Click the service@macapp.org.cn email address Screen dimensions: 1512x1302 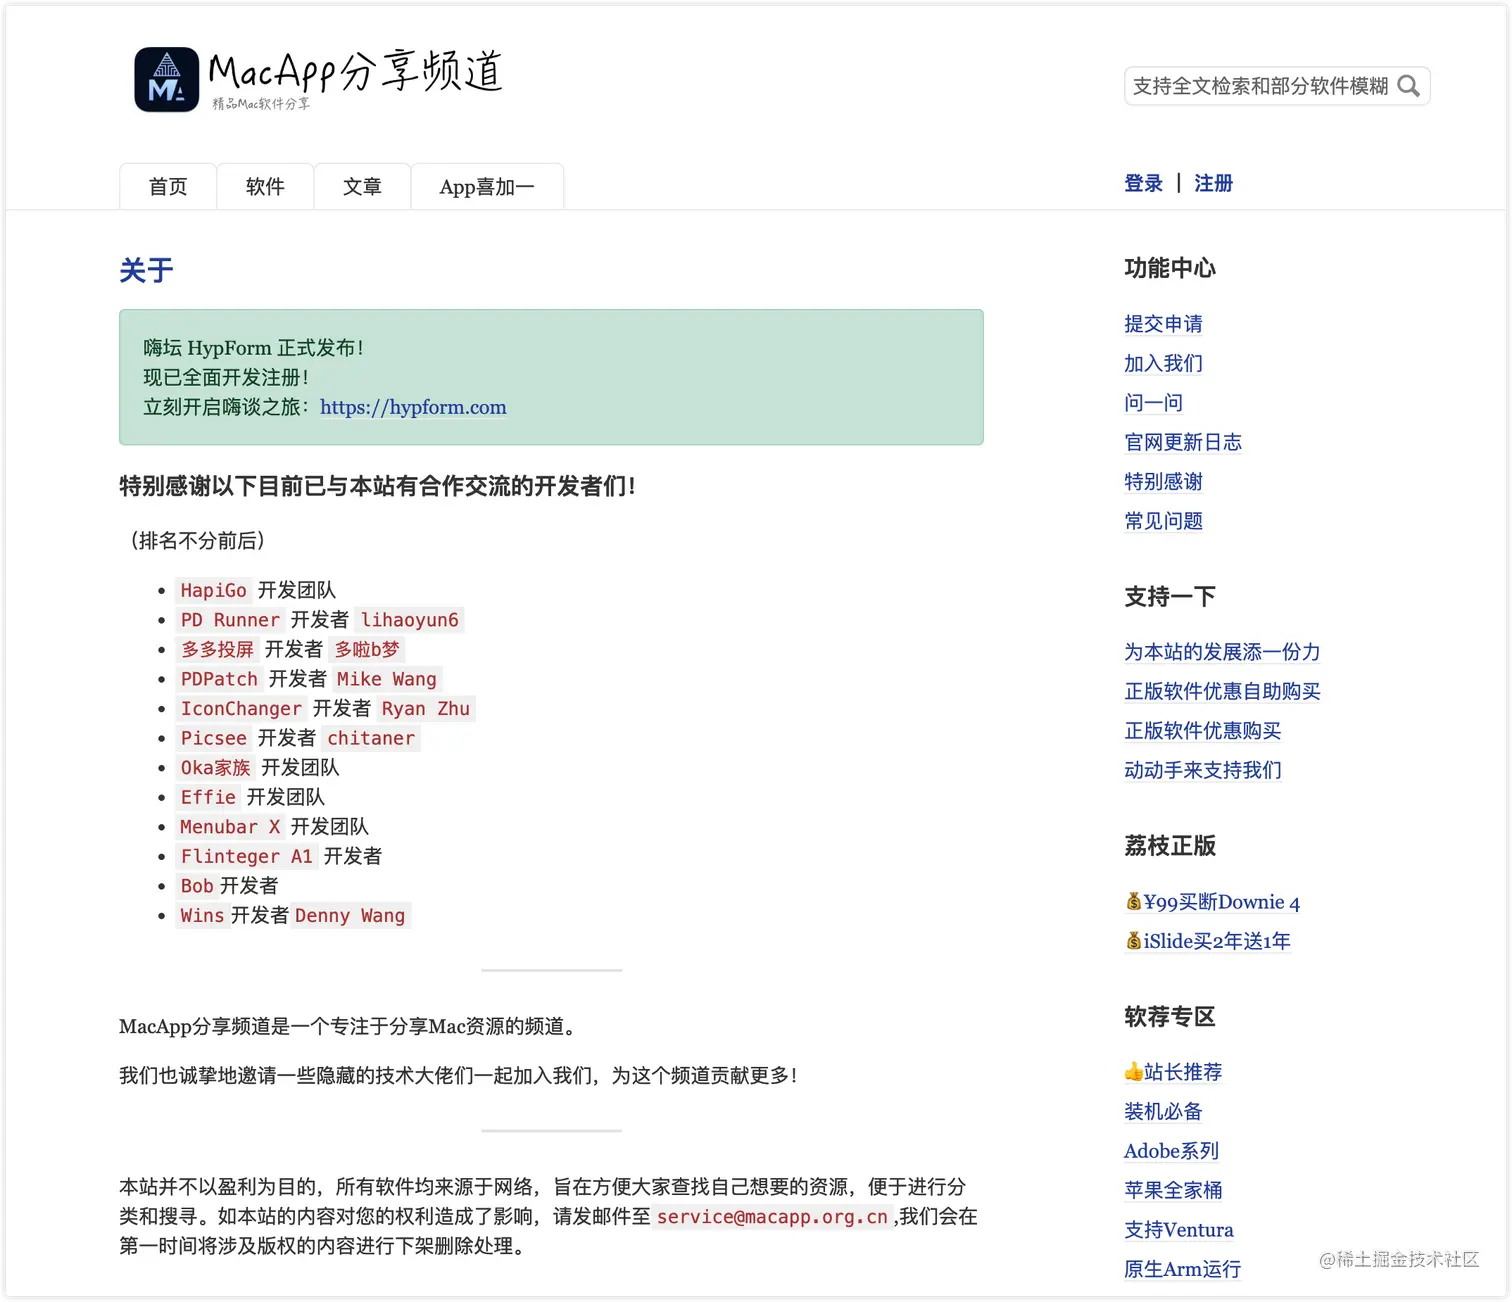(x=772, y=1217)
